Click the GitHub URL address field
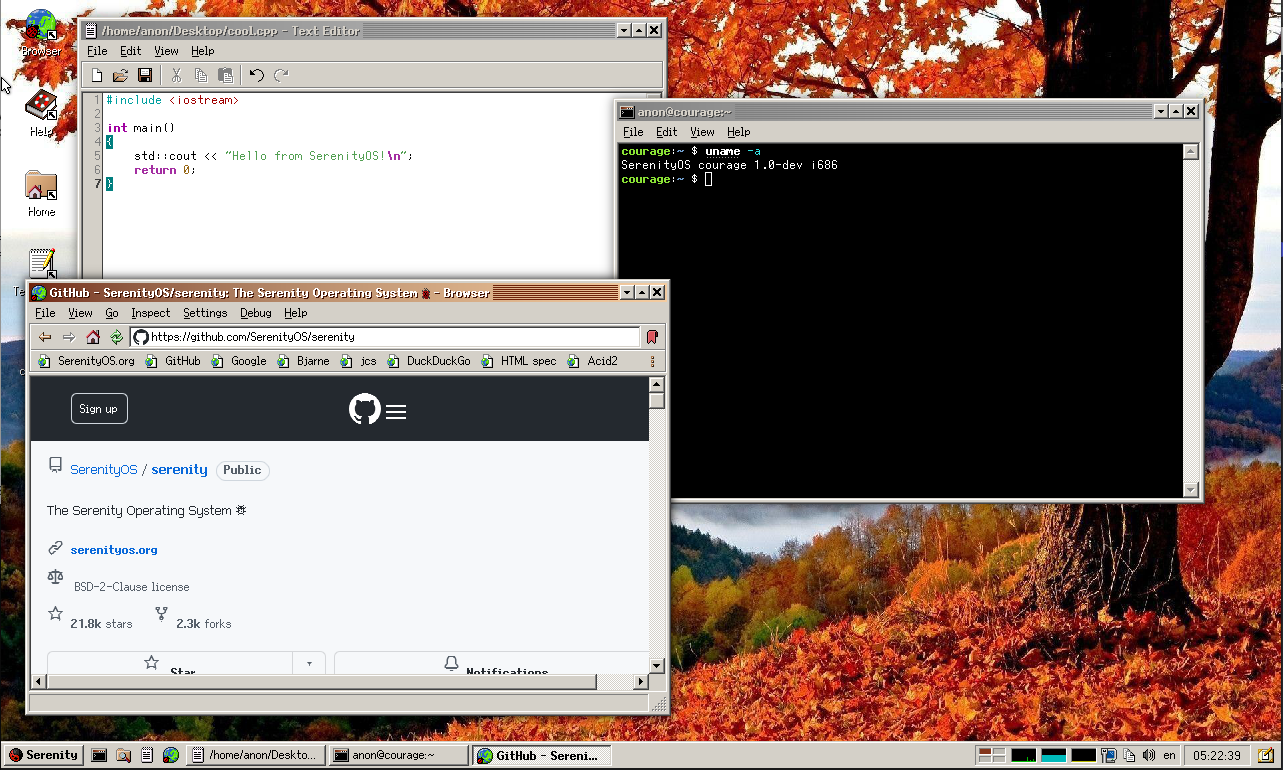Screen dimensions: 1283x770 click(390, 337)
